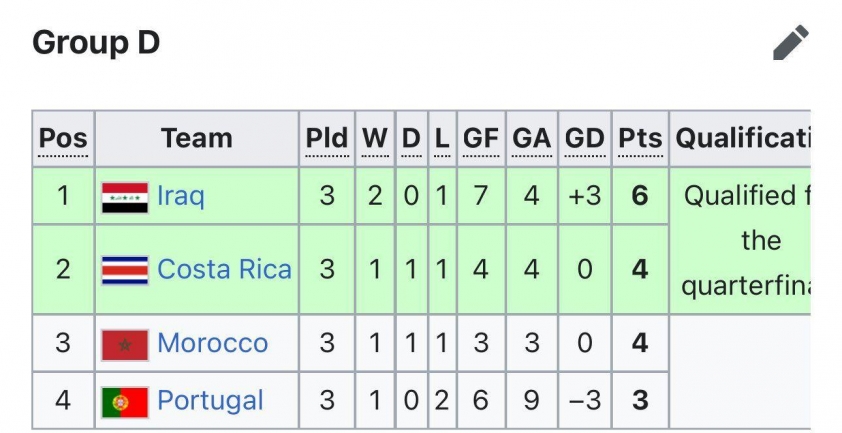Click the D column header abbreviation
The image size is (842, 433).
click(411, 139)
